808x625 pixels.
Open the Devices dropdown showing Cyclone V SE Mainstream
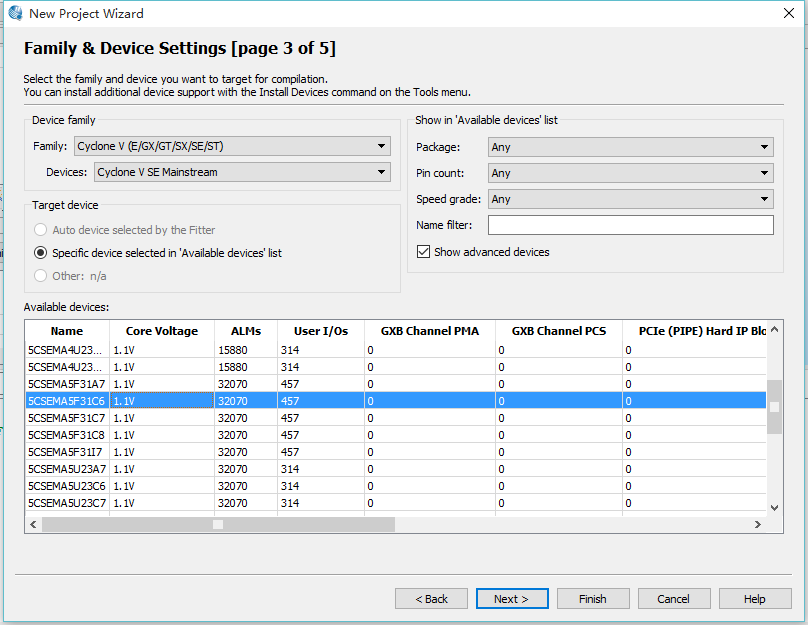tap(242, 172)
